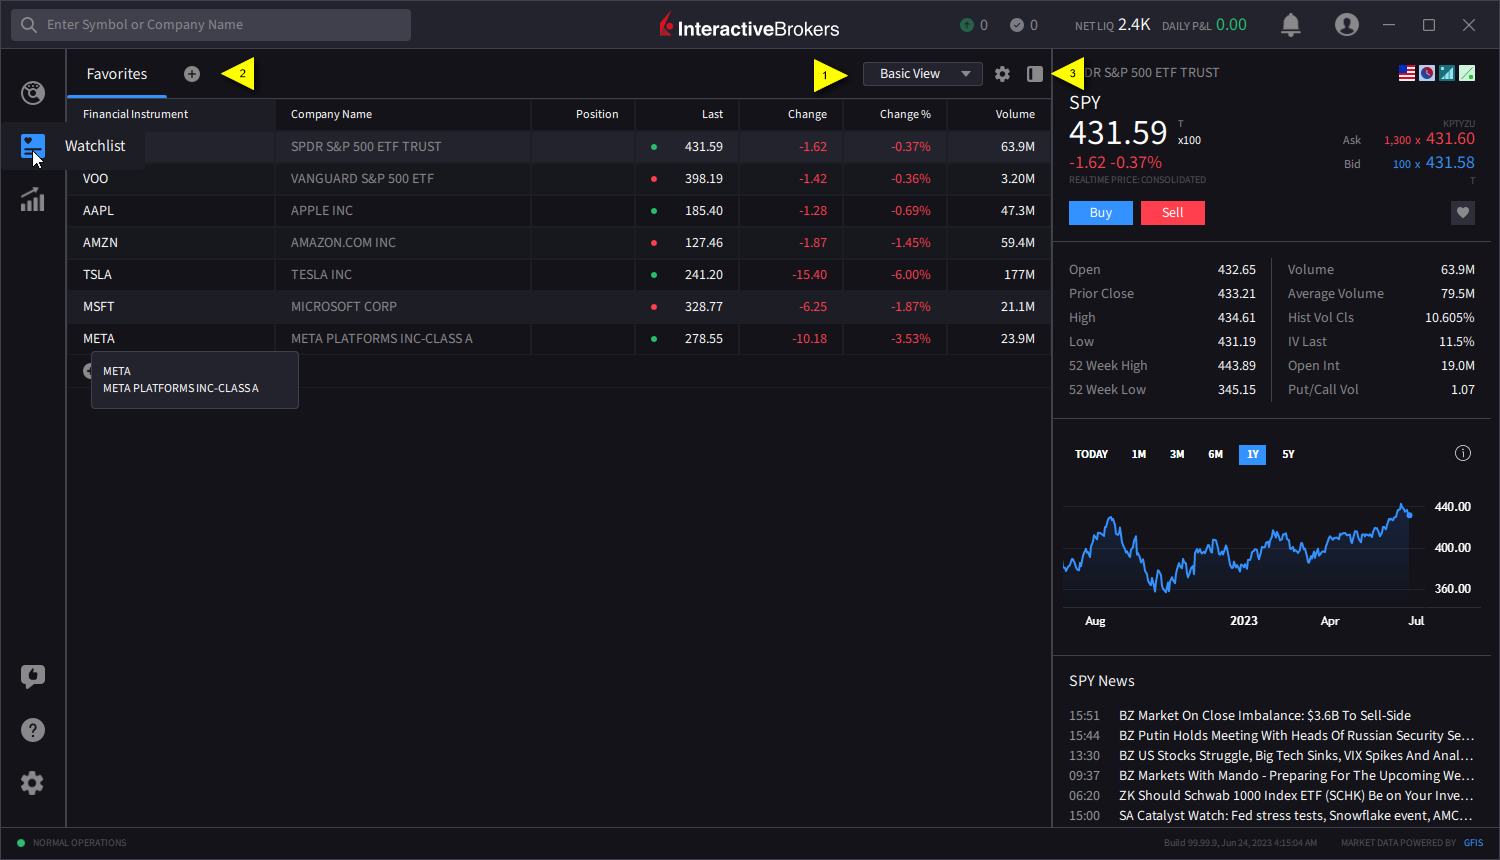Open watchlist column settings gear icon
This screenshot has width=1500, height=860.
click(x=1002, y=74)
